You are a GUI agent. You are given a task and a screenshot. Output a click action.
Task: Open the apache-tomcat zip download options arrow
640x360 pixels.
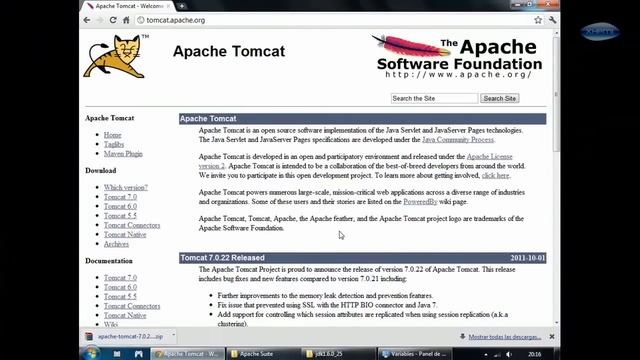point(173,336)
